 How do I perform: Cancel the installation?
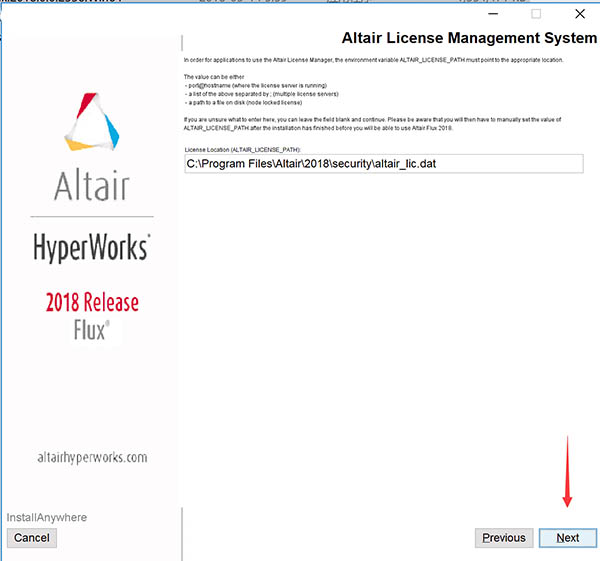(32, 538)
